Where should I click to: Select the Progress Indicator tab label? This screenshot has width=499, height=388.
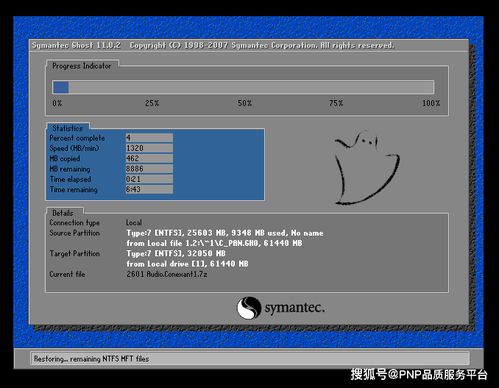(82, 66)
